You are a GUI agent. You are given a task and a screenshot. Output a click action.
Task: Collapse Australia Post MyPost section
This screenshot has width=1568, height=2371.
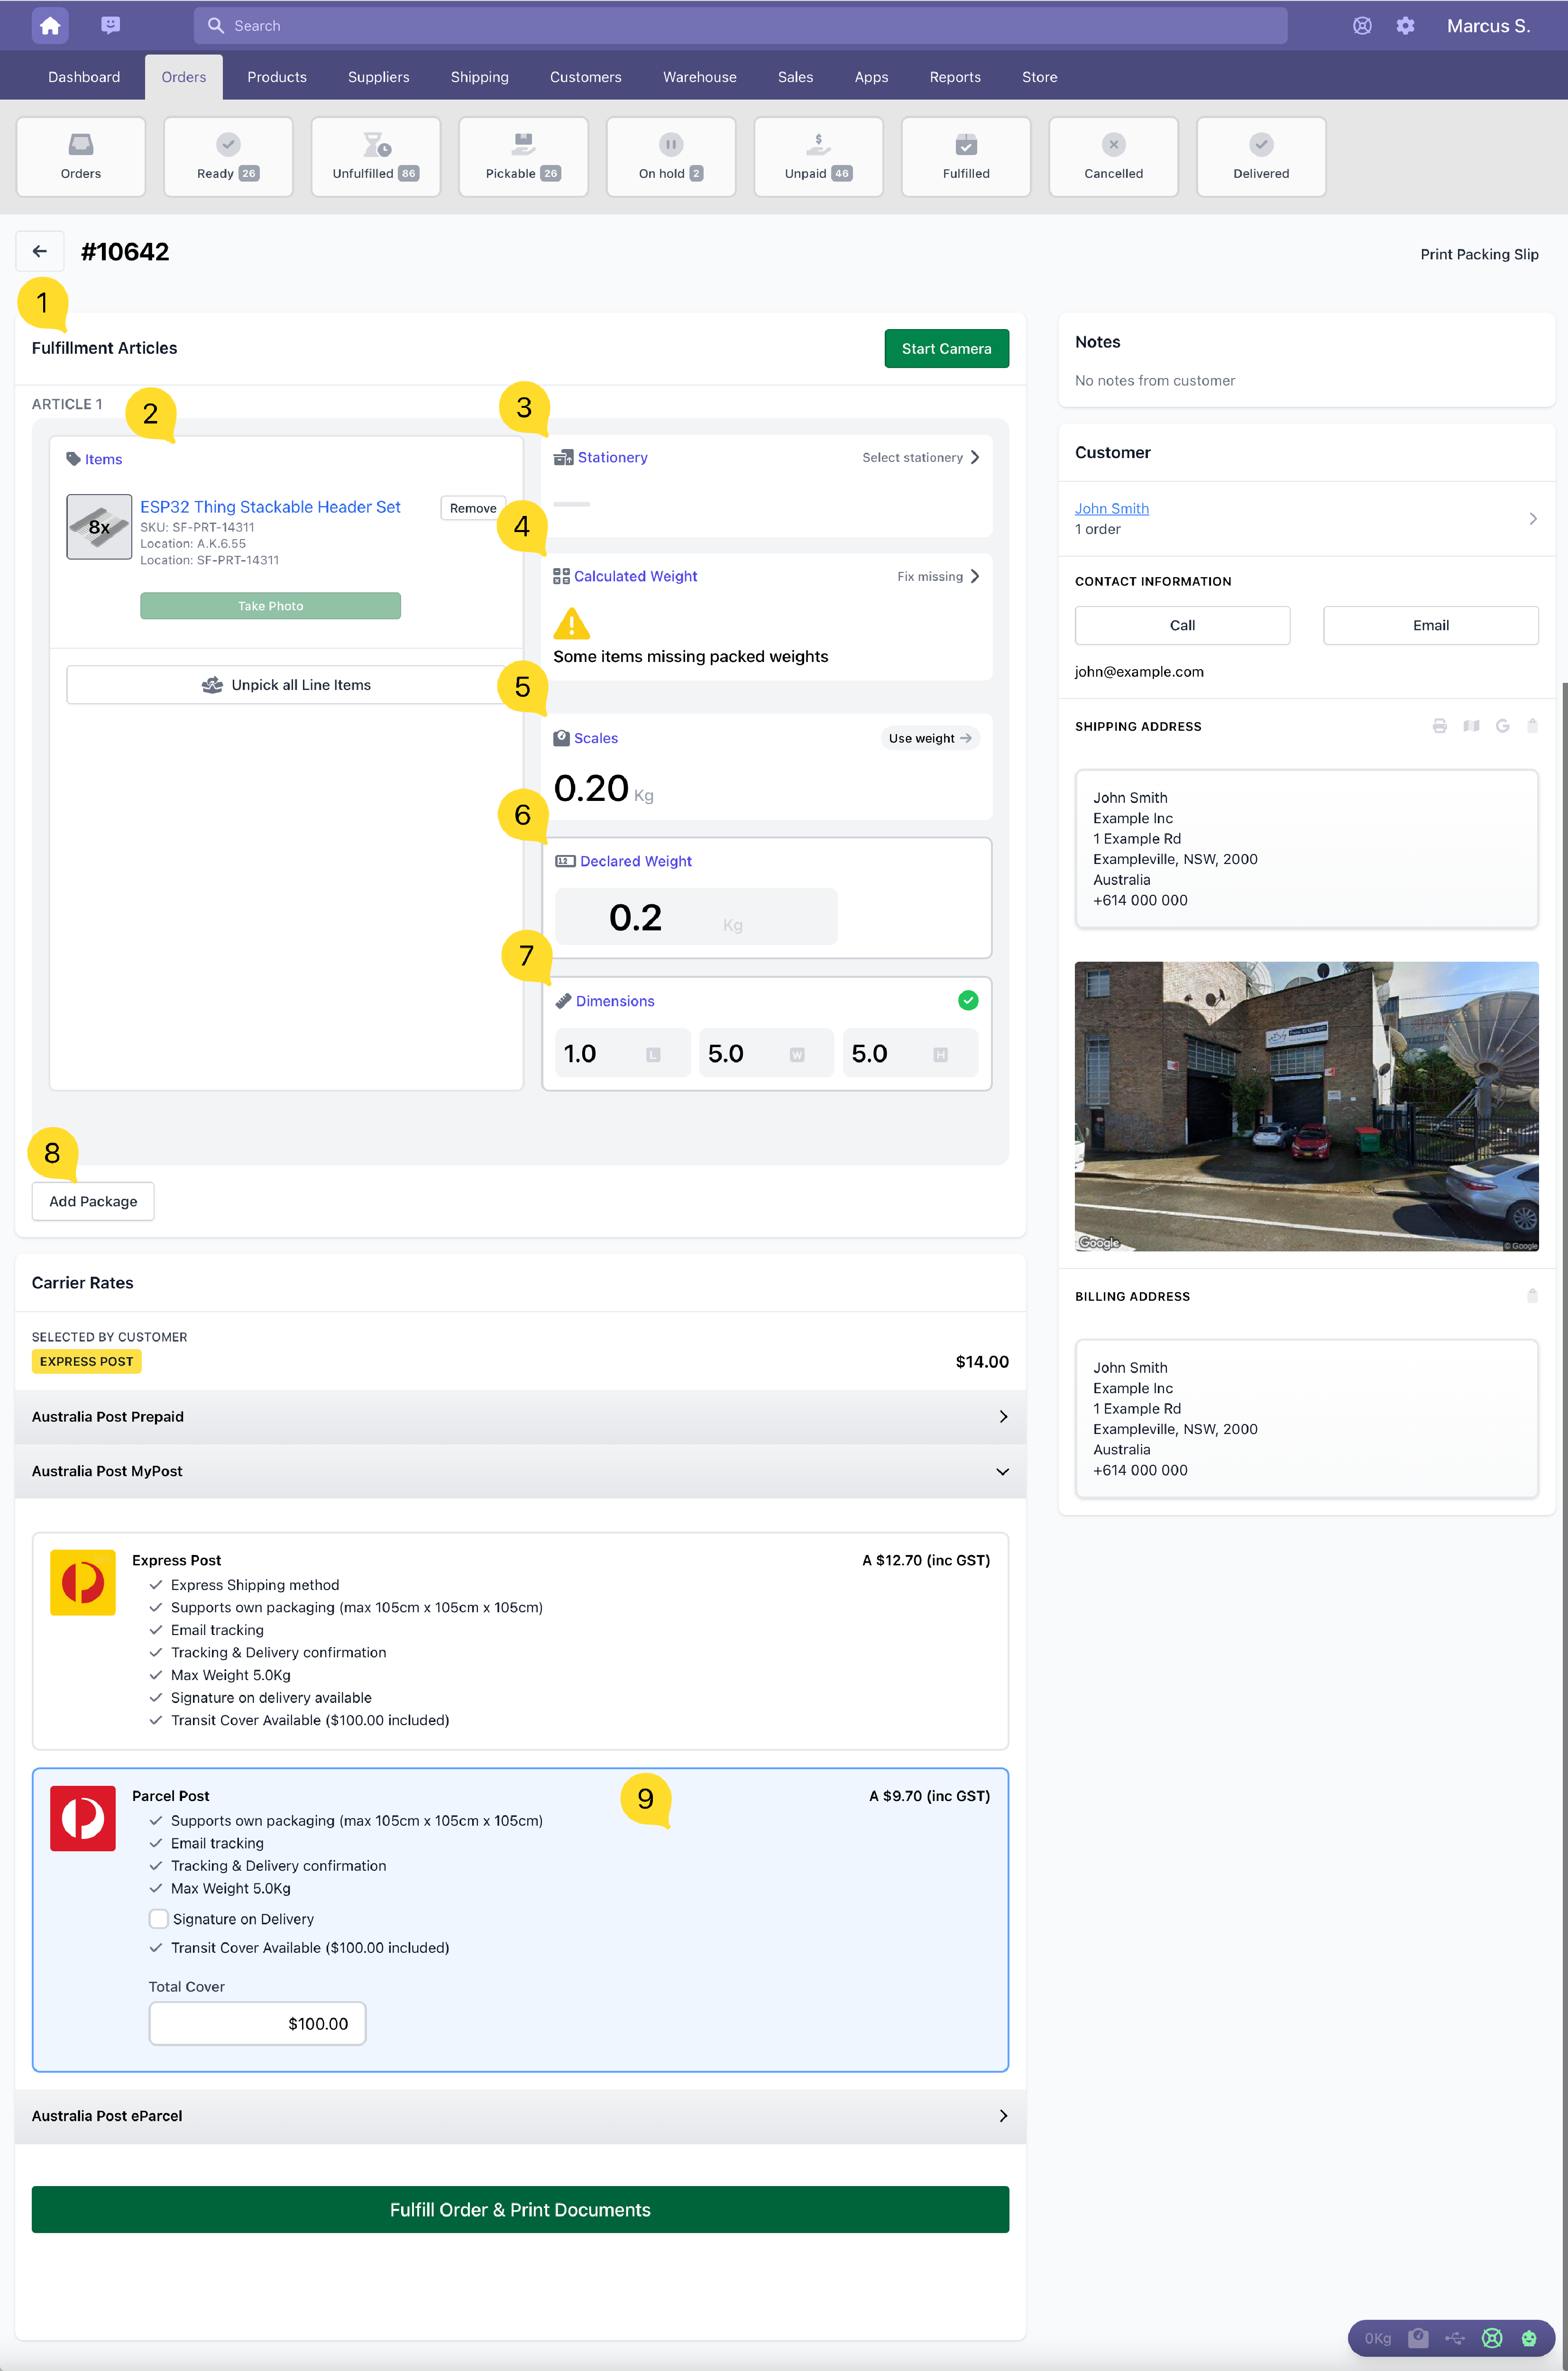click(x=520, y=1471)
